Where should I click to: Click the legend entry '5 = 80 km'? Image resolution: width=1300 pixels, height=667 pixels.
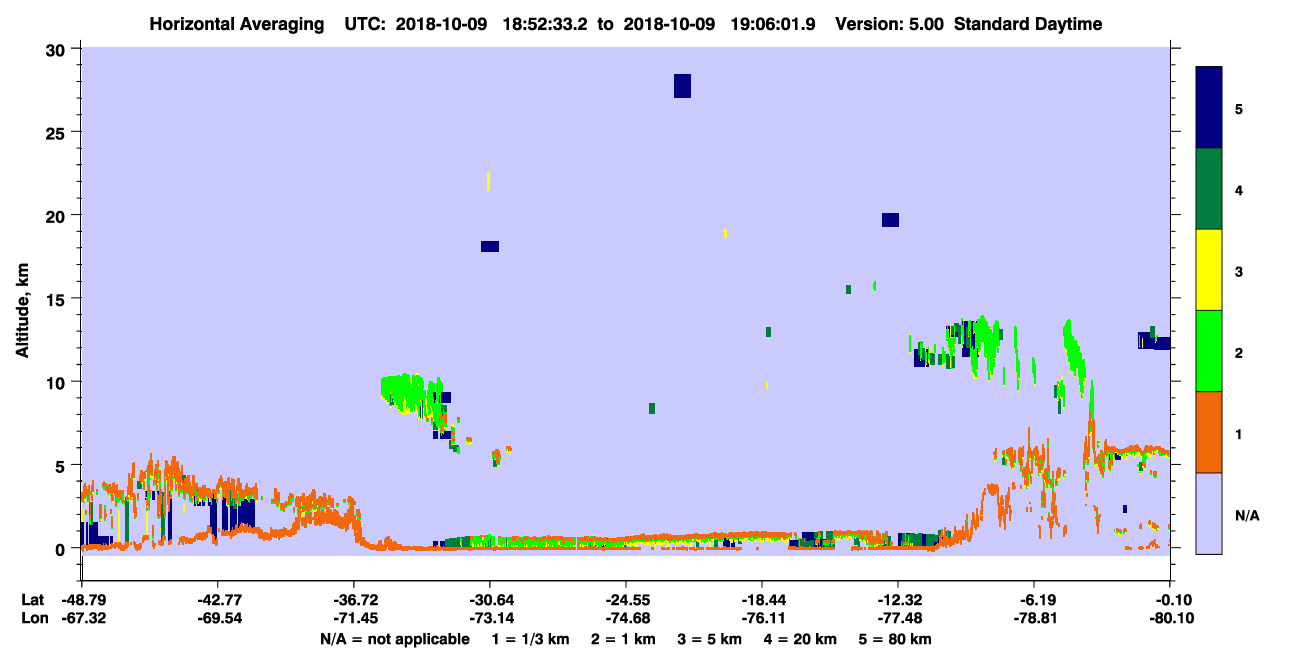tap(896, 639)
